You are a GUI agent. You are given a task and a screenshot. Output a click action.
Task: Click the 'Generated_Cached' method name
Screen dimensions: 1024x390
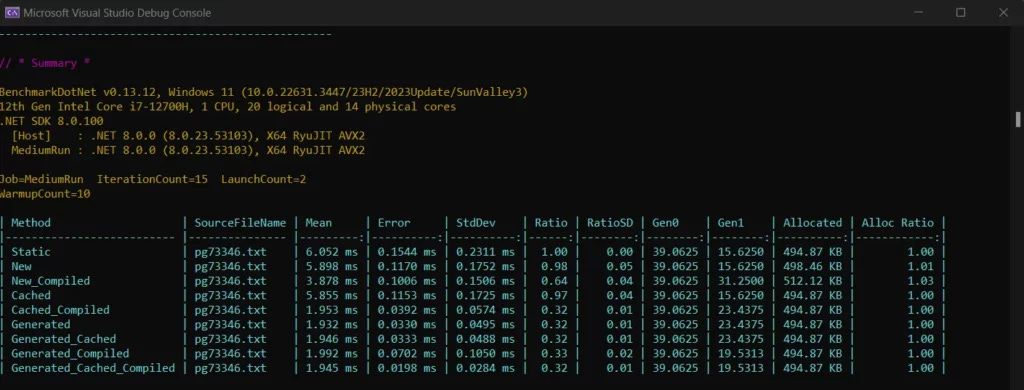pos(63,339)
